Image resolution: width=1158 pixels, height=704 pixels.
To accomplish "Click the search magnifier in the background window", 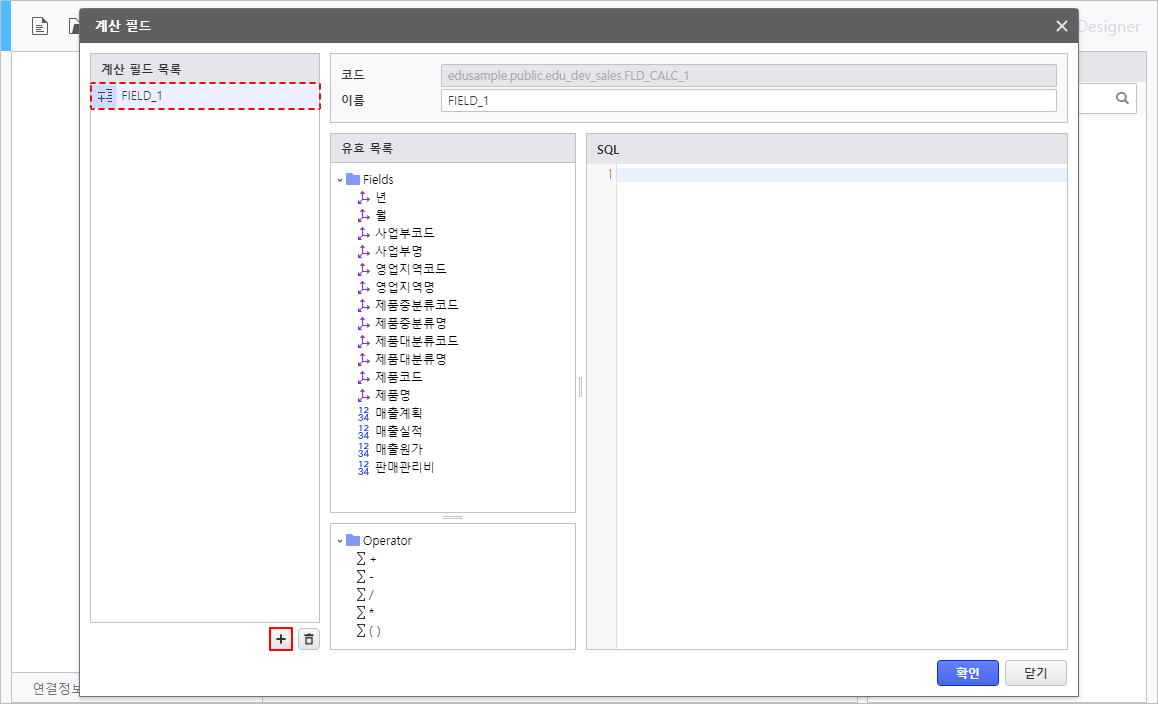I will pyautogui.click(x=1122, y=98).
